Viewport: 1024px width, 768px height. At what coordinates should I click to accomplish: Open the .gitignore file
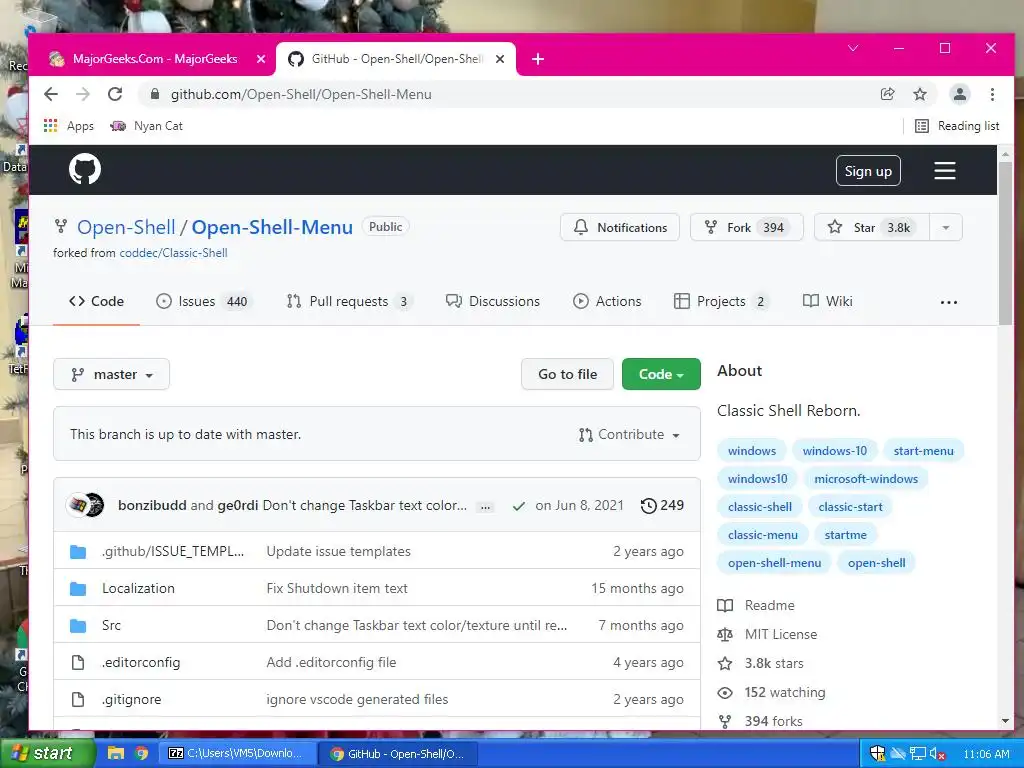(x=131, y=699)
